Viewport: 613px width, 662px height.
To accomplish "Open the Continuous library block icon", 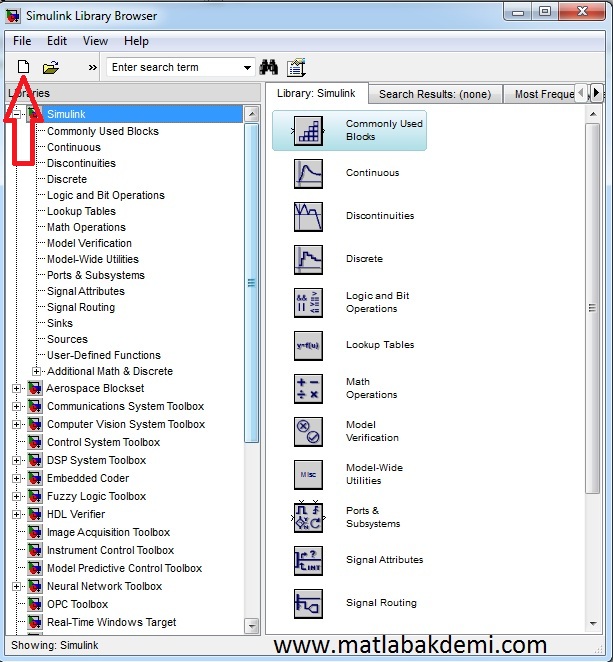I will click(308, 174).
